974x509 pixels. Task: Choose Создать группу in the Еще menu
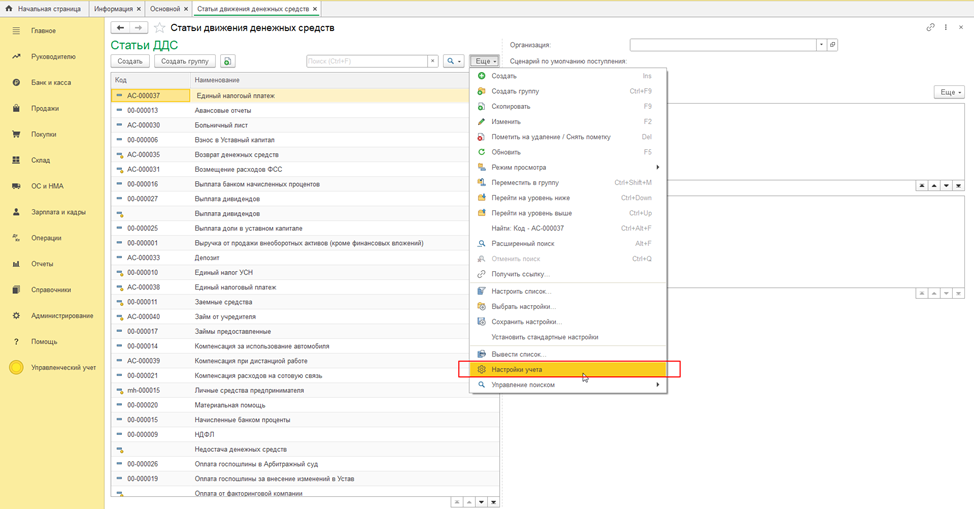[x=568, y=91]
